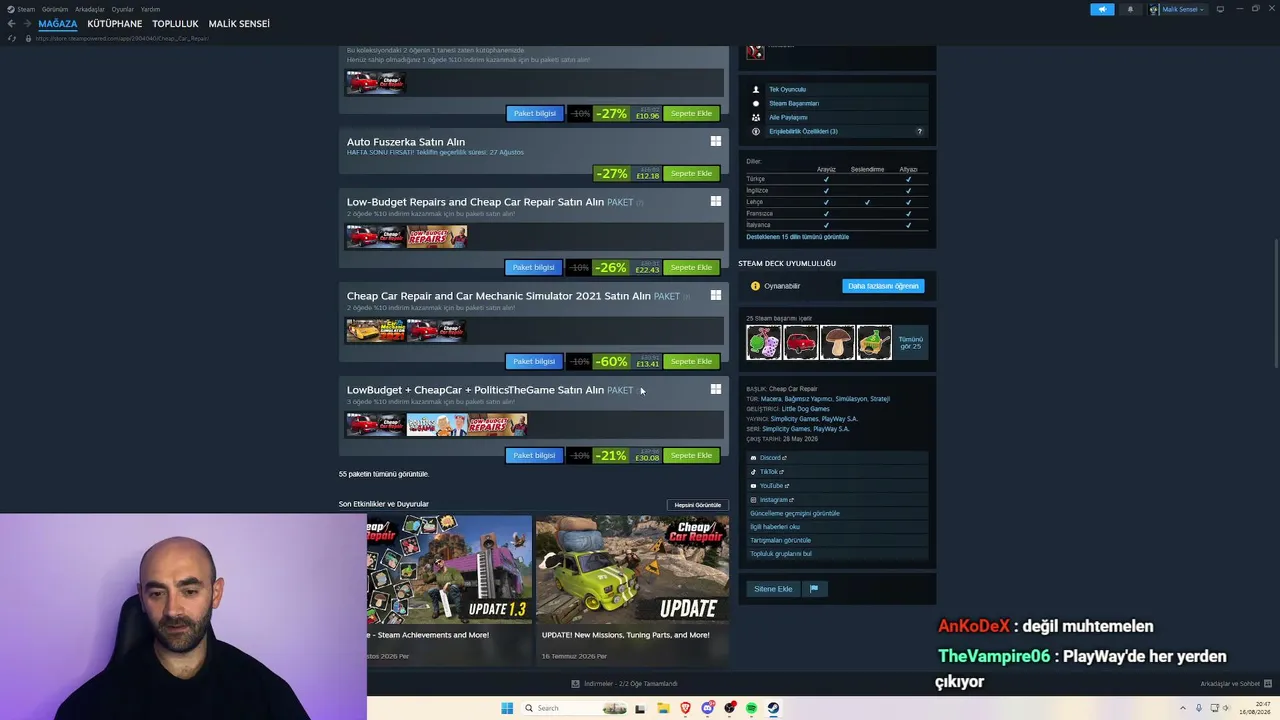1280x720 pixels.
Task: Open the Oyunlar menu
Action: pyautogui.click(x=123, y=9)
